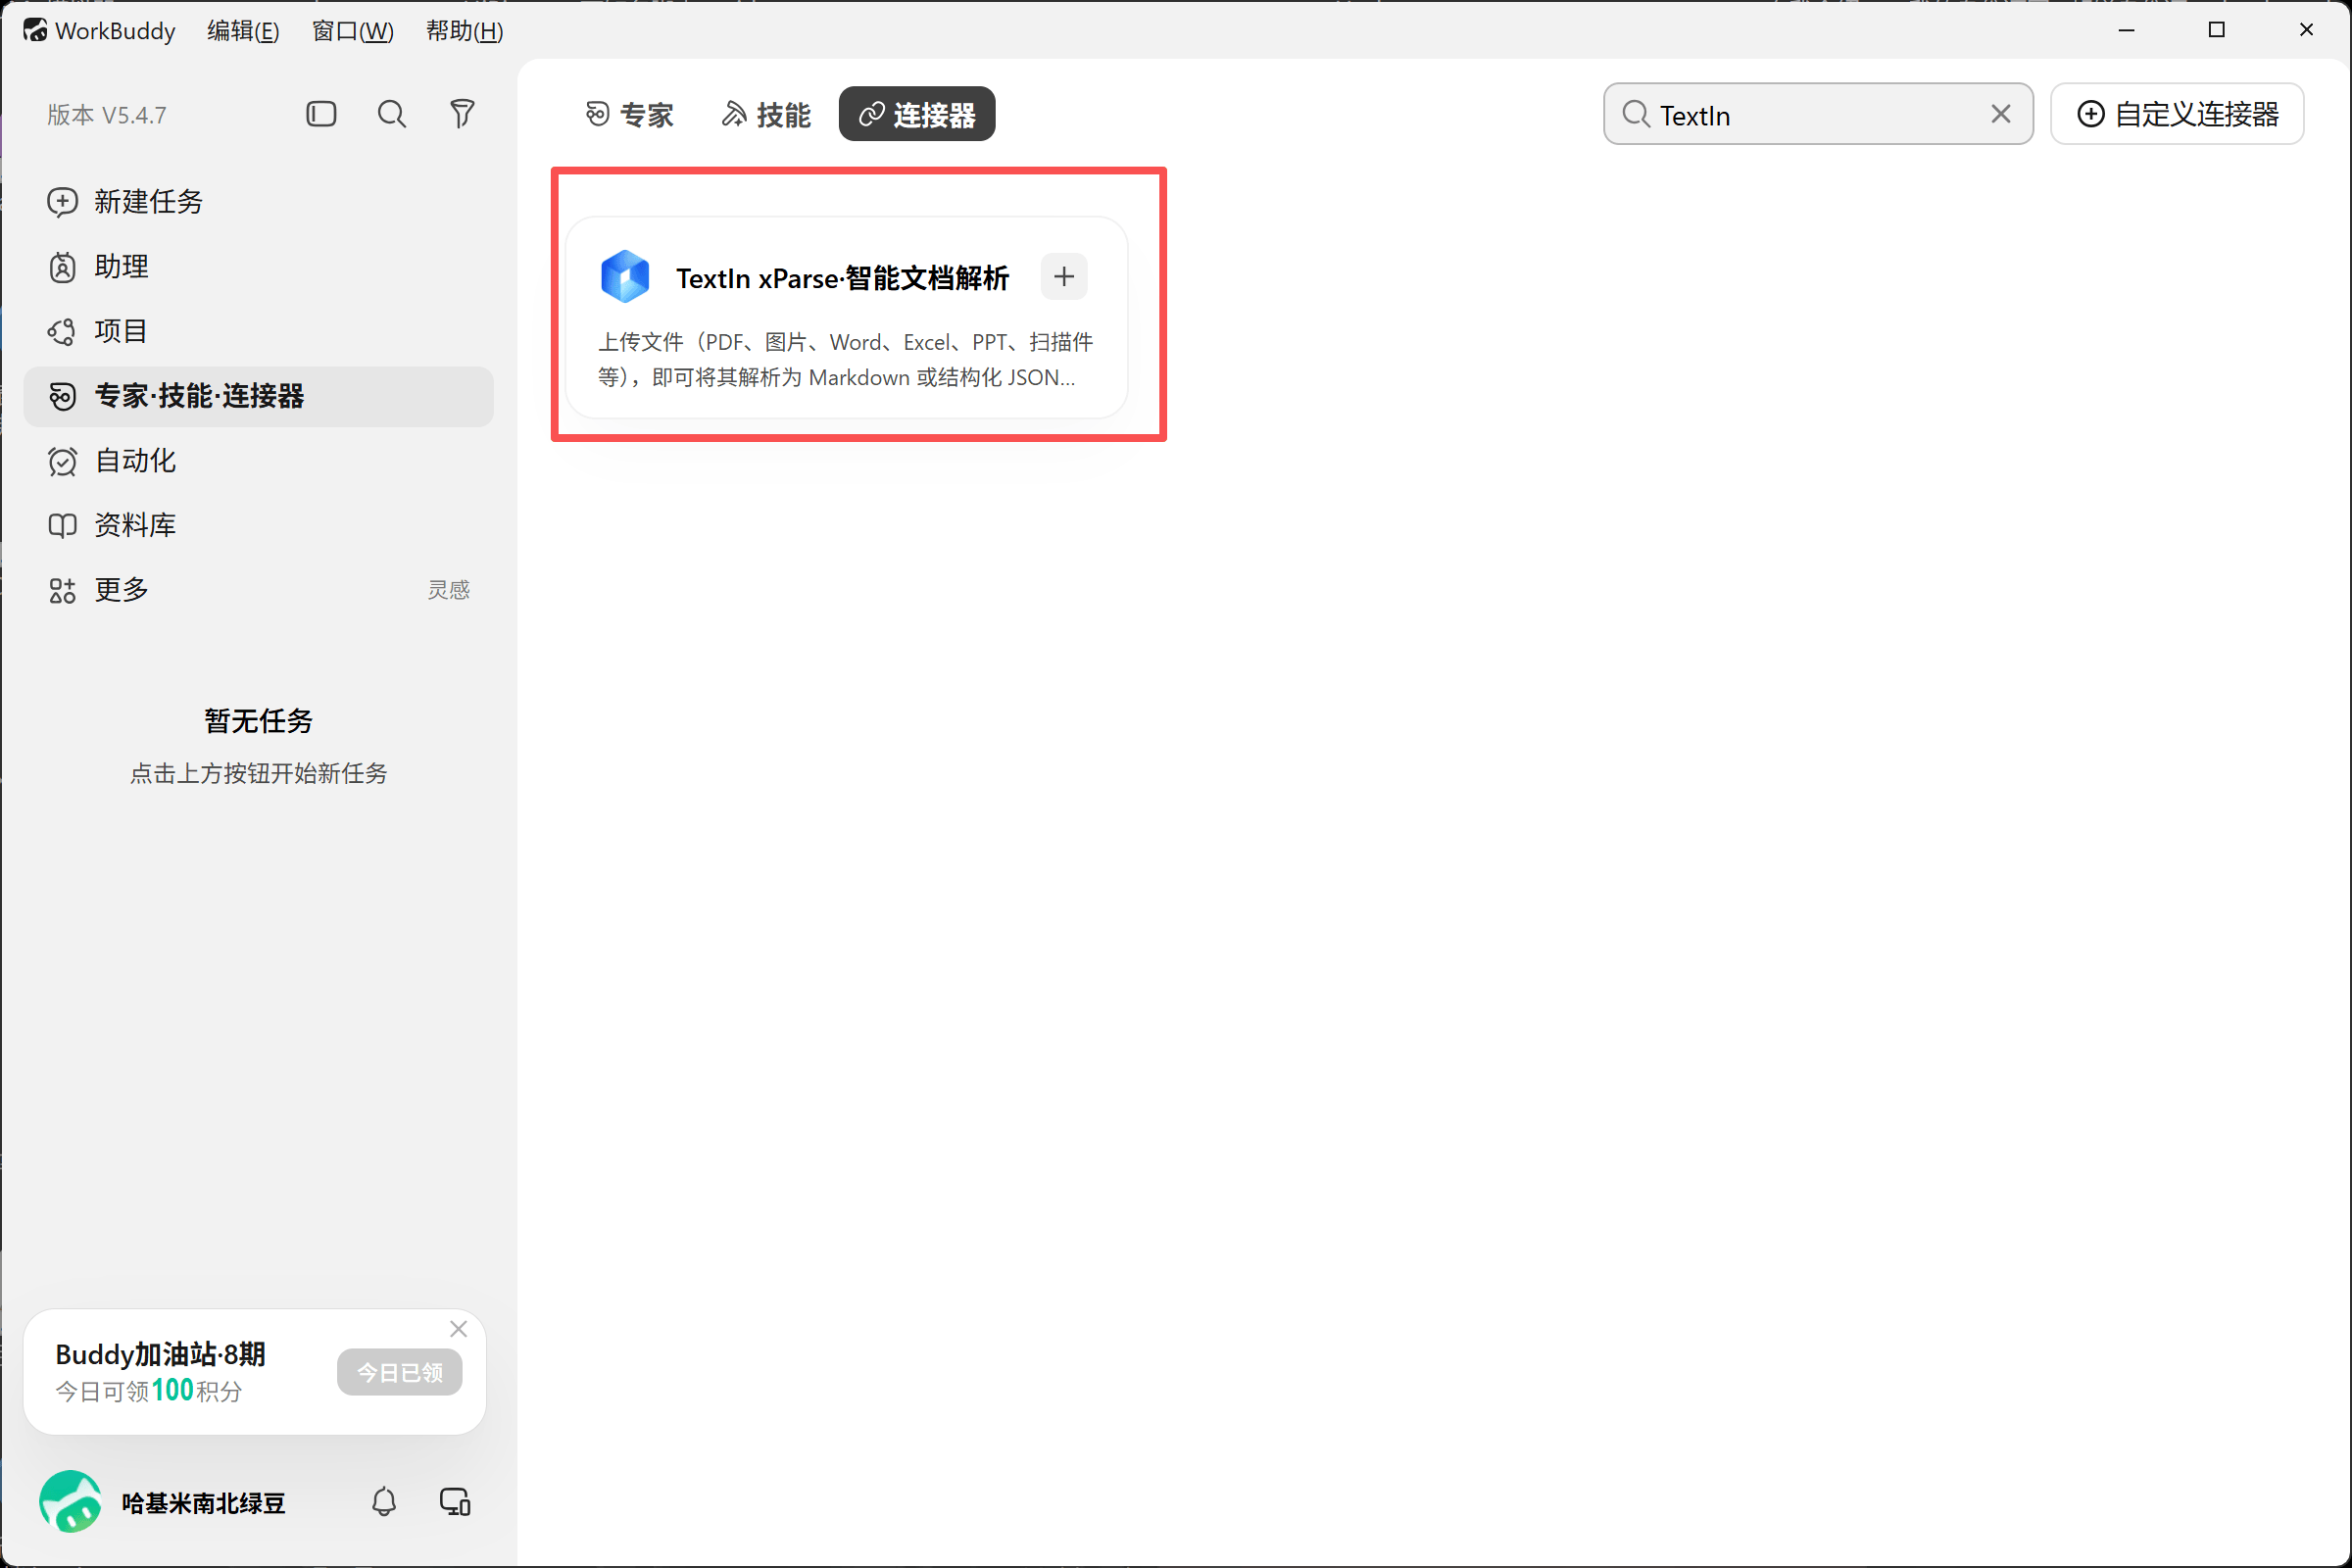The width and height of the screenshot is (2352, 1568).
Task: Expand the 更多 more section
Action: (258, 590)
